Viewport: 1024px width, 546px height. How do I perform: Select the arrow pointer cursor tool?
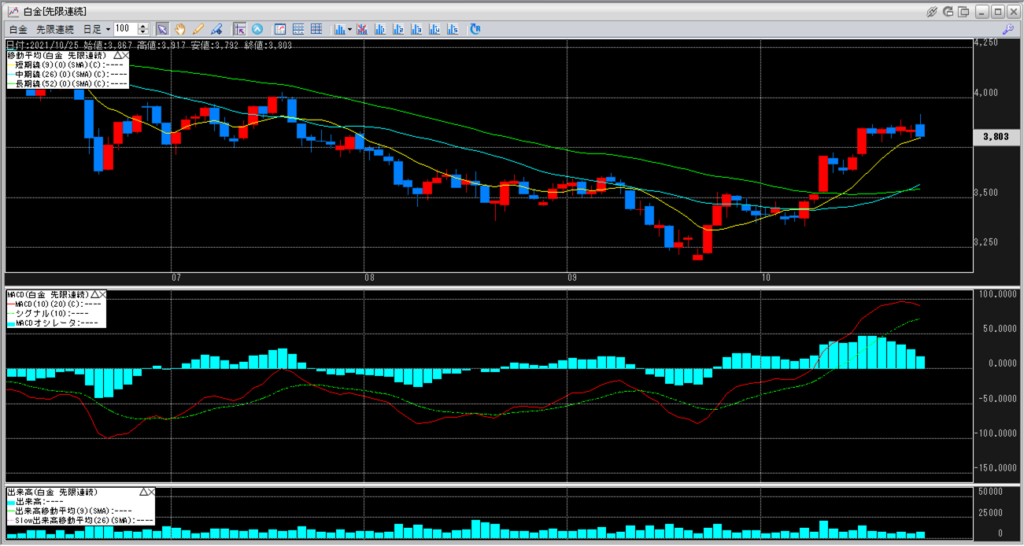click(162, 29)
